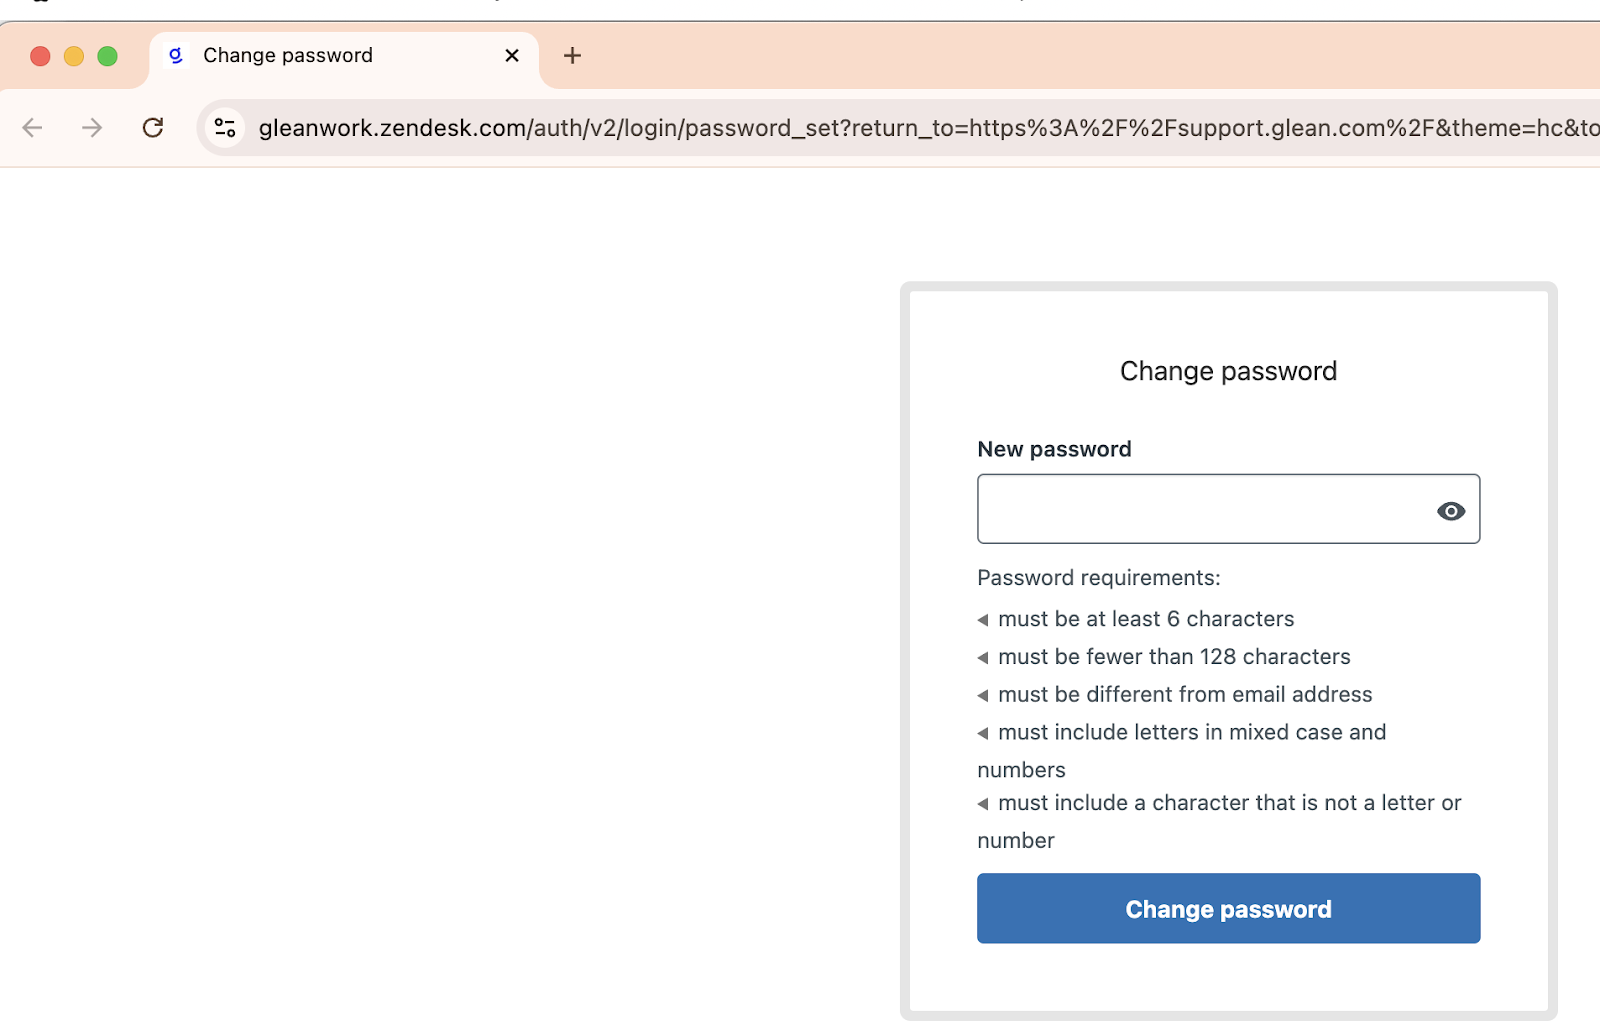Reload the current page
Viewport: 1600px width, 1036px height.
click(x=152, y=127)
